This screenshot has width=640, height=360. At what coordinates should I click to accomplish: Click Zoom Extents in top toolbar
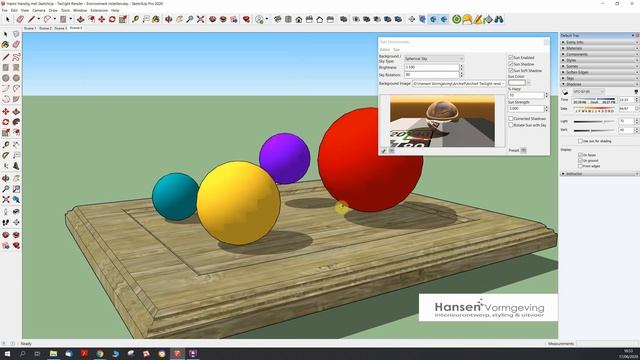pyautogui.click(x=200, y=19)
